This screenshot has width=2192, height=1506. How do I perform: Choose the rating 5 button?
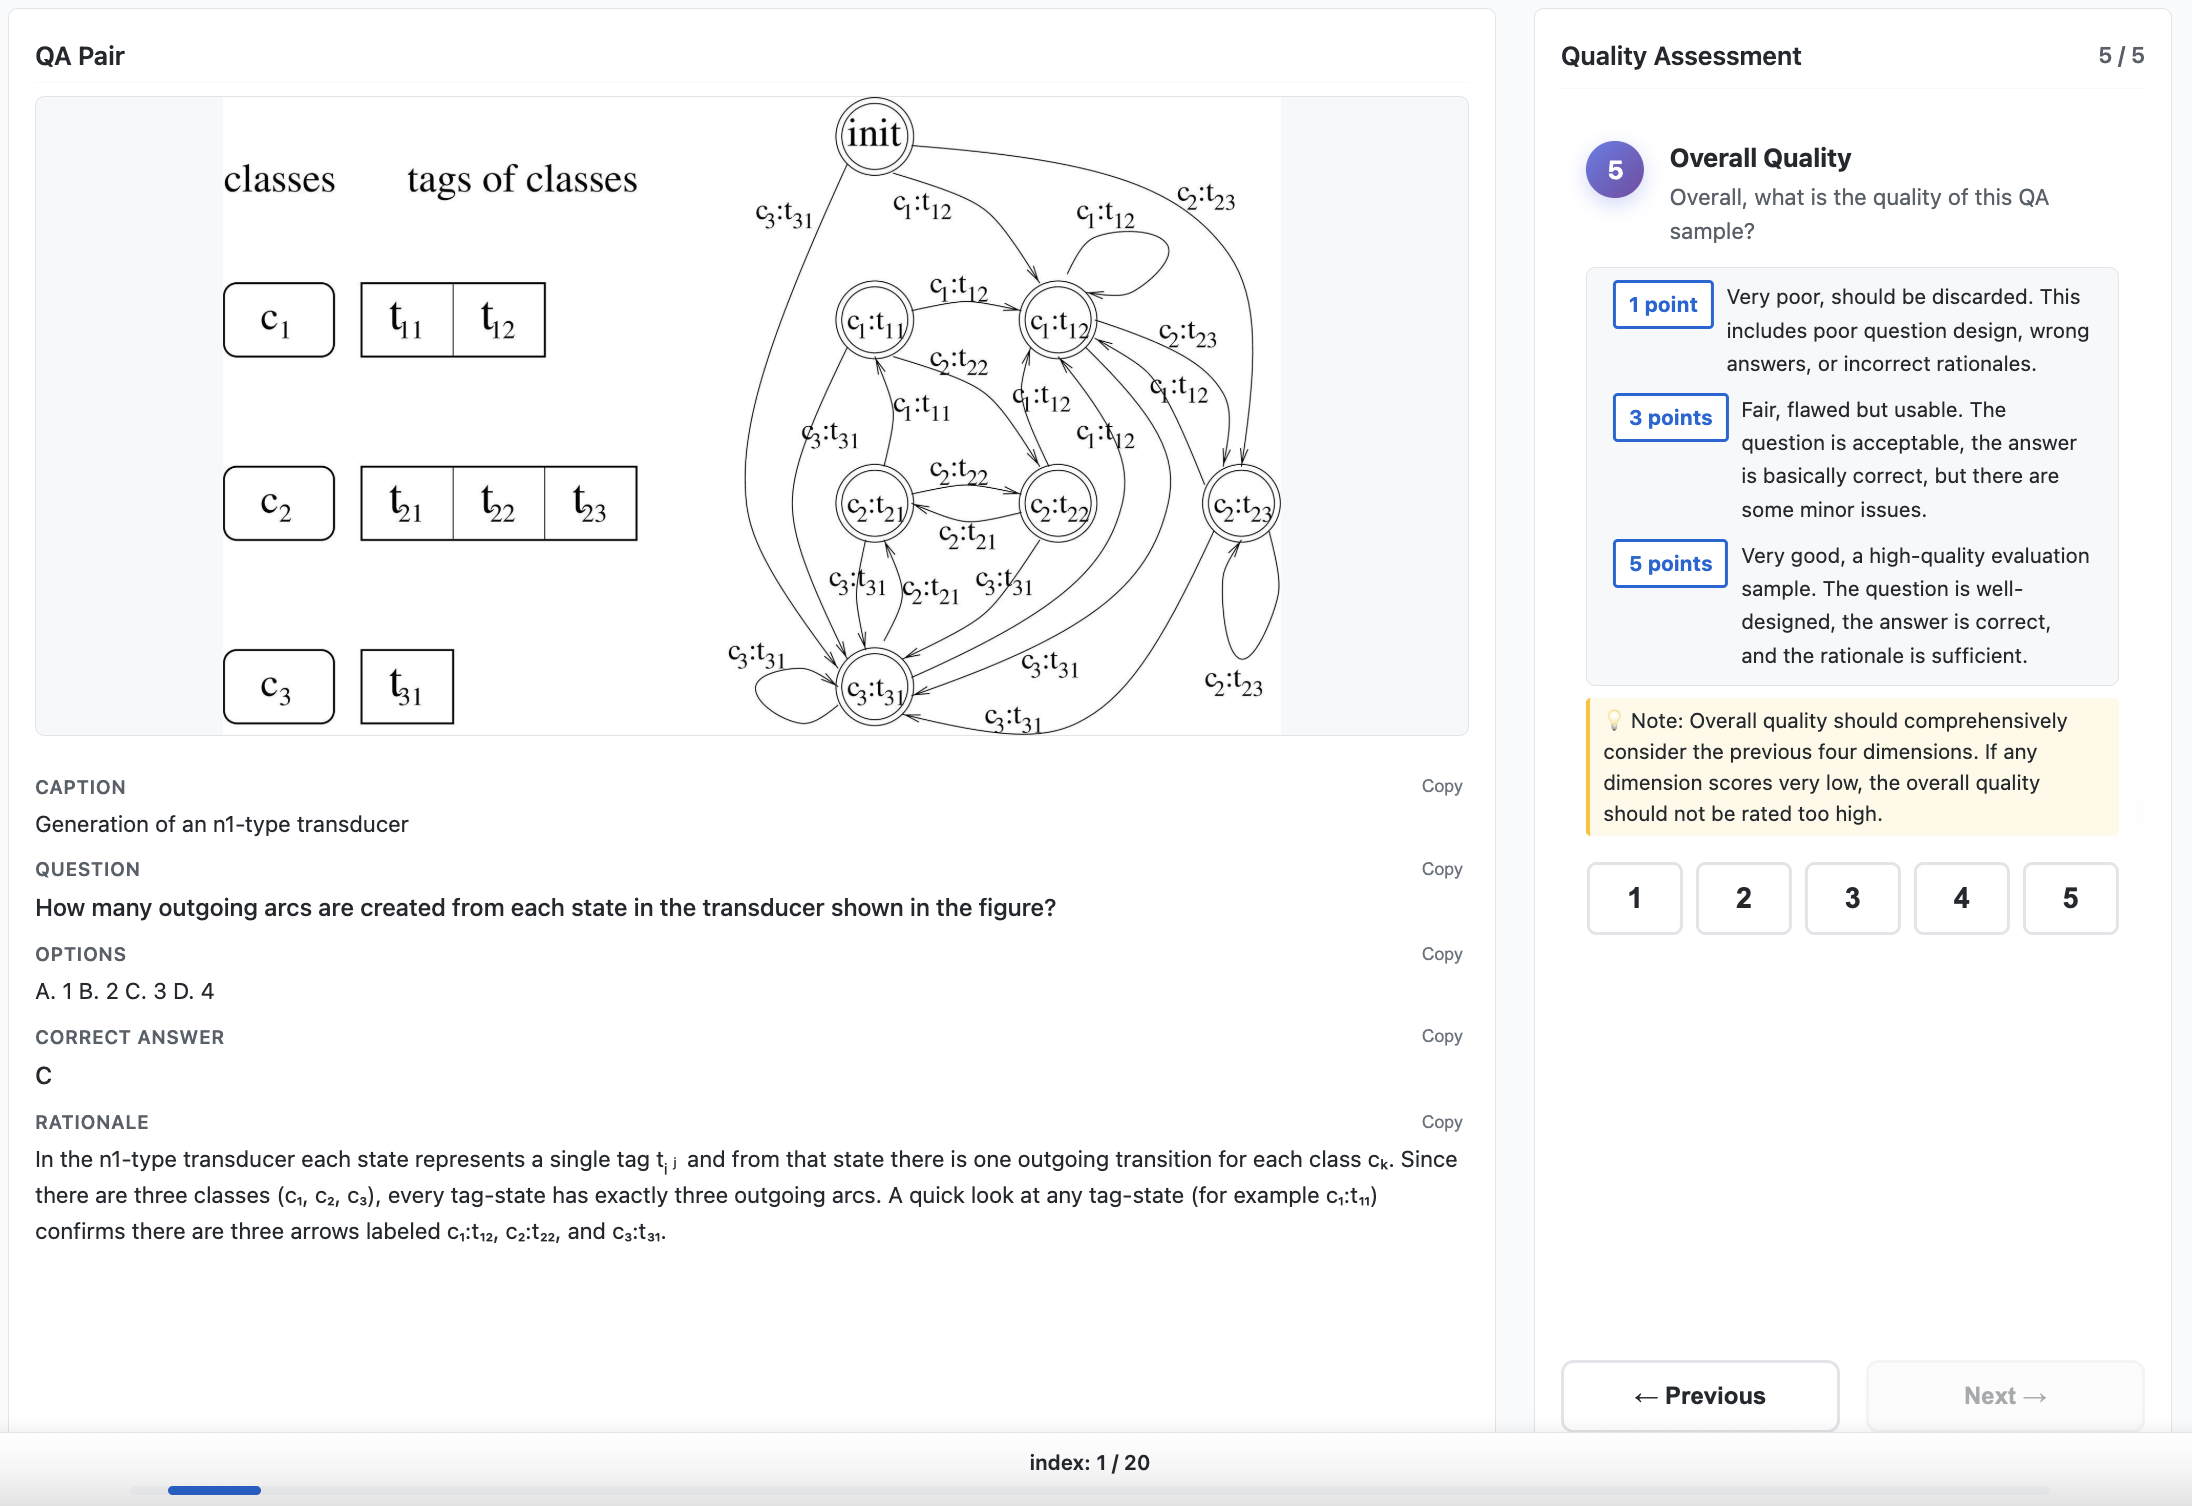coord(2070,898)
